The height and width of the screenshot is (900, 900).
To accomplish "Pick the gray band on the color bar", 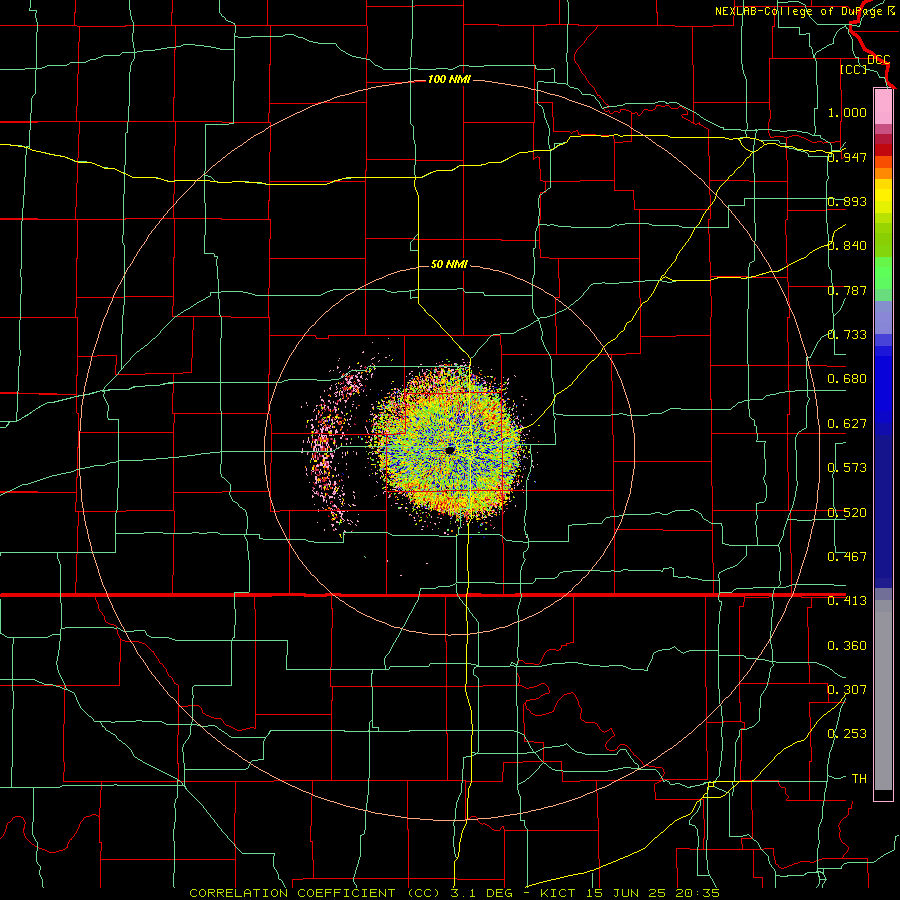I will pos(883,695).
